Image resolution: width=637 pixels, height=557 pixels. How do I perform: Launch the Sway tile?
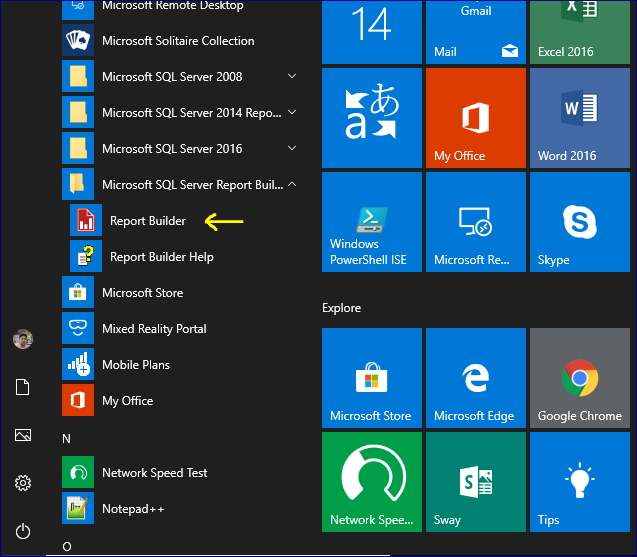point(476,482)
